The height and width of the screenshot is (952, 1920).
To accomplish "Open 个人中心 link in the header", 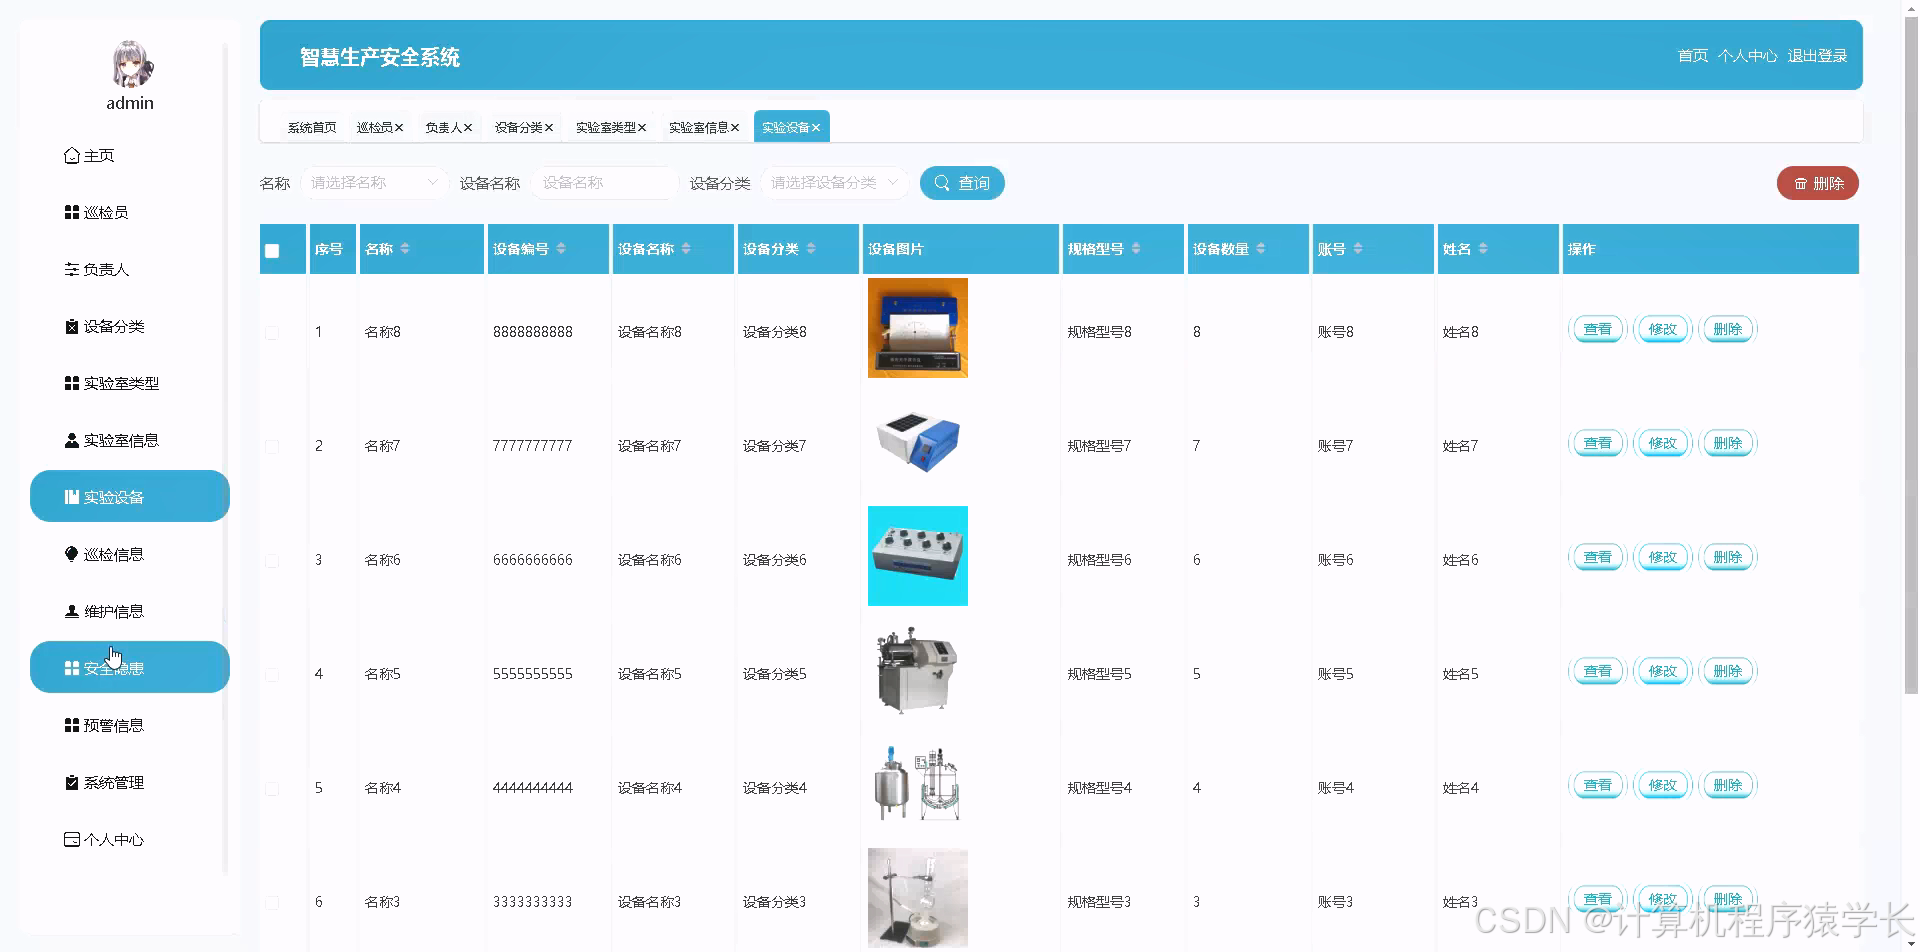I will click(x=1748, y=56).
